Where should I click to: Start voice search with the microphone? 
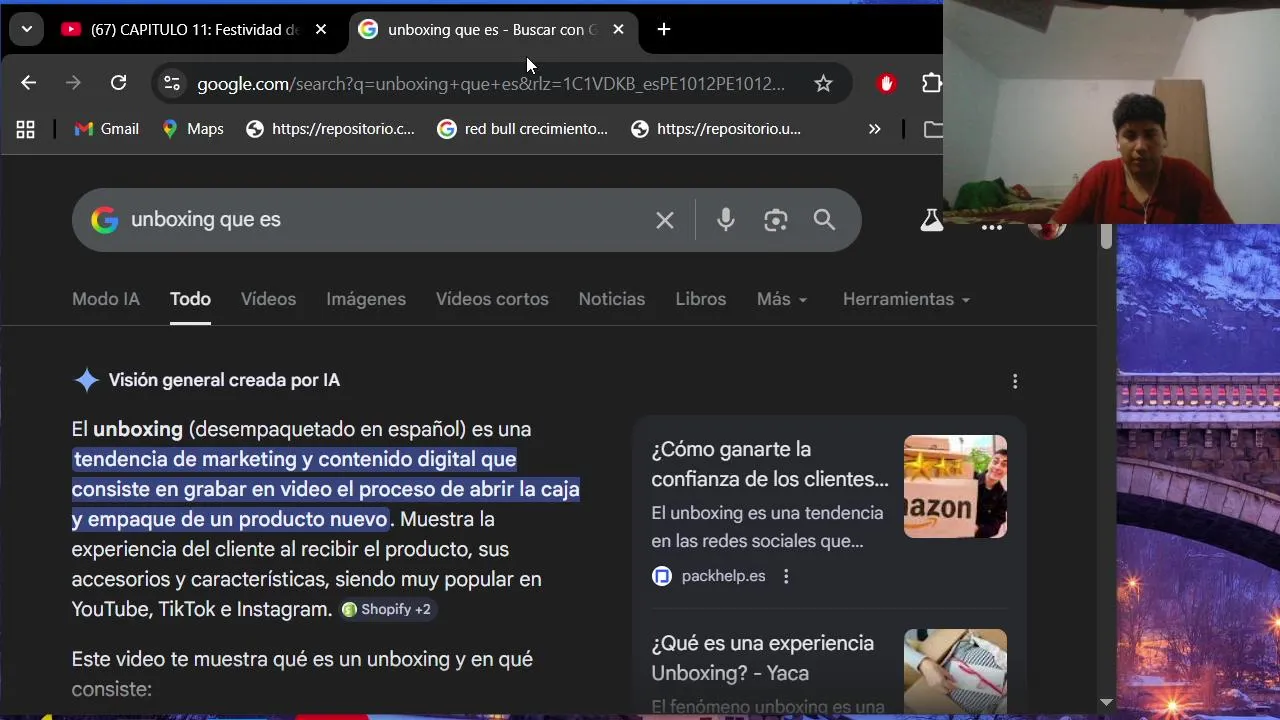pyautogui.click(x=726, y=220)
